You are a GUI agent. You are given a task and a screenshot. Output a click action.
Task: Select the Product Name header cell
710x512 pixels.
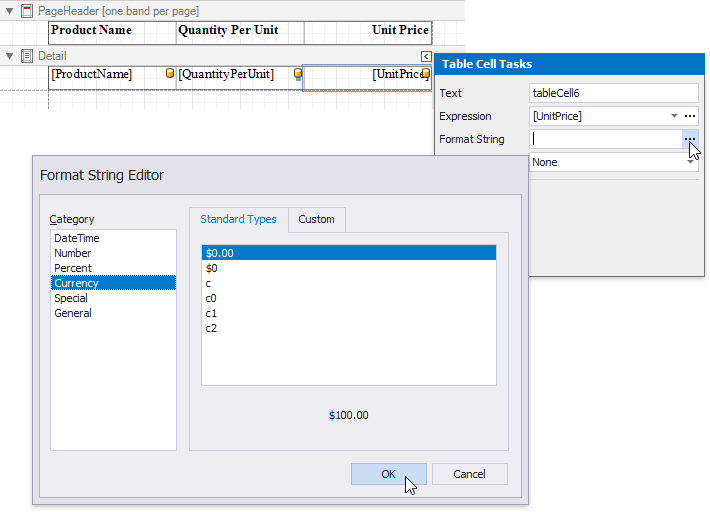pyautogui.click(x=92, y=31)
